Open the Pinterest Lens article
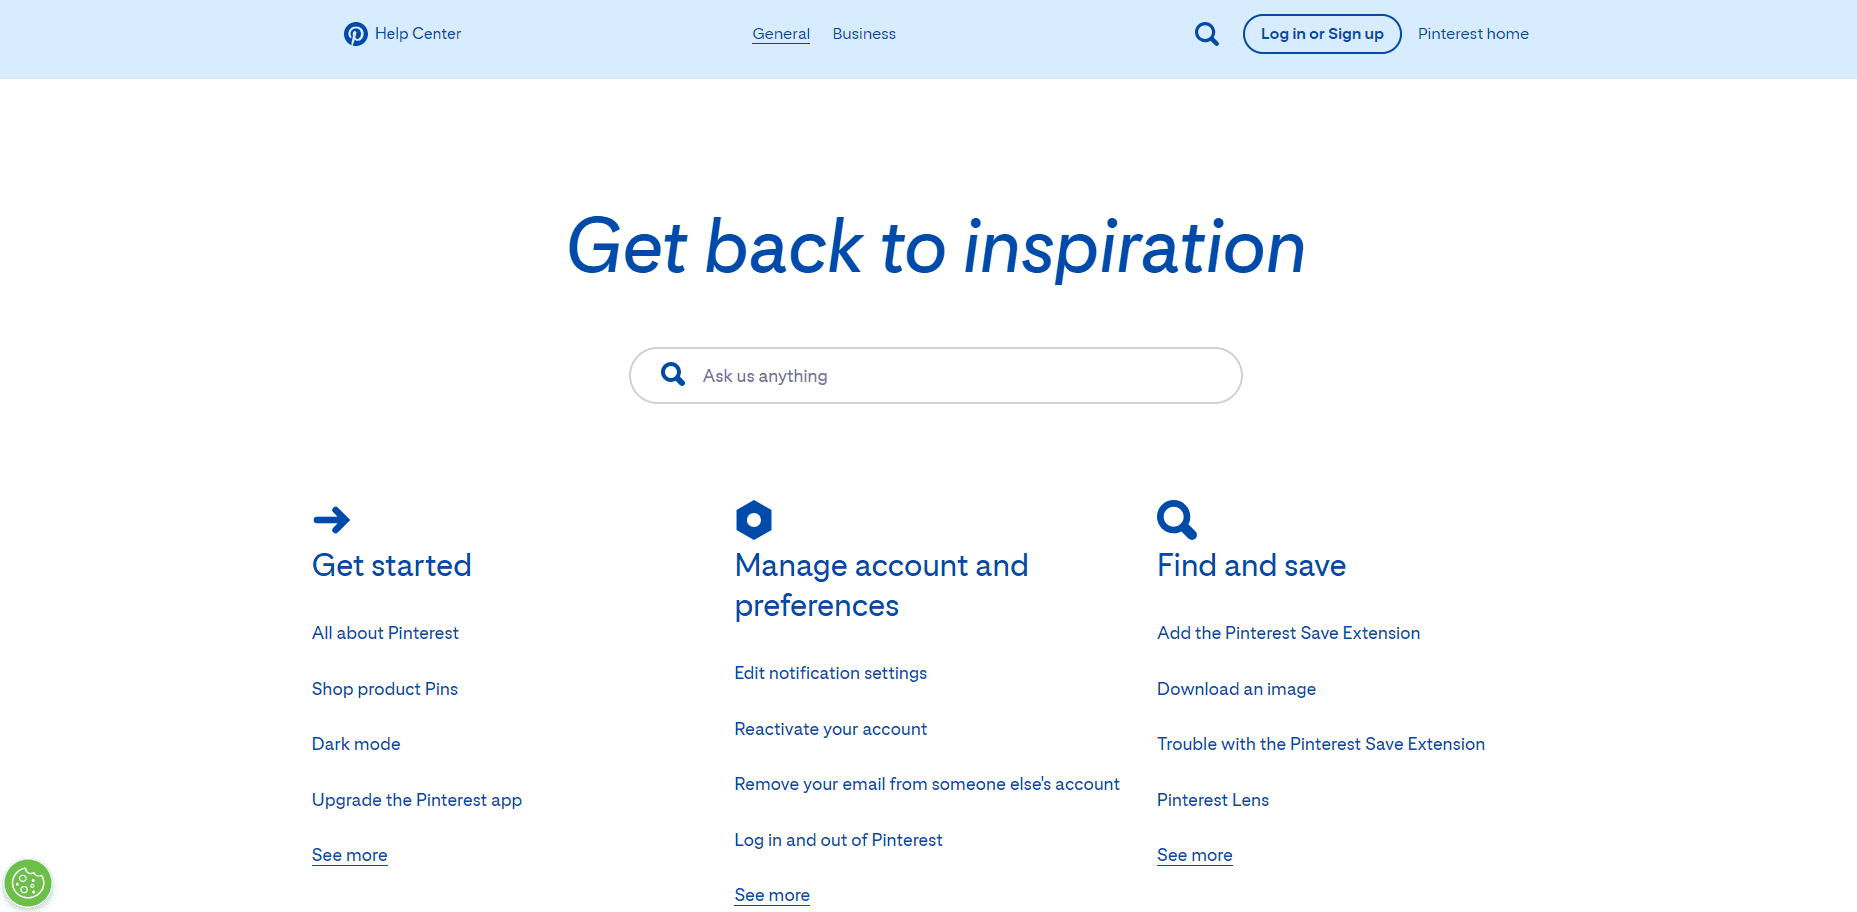1857x912 pixels. coord(1213,800)
